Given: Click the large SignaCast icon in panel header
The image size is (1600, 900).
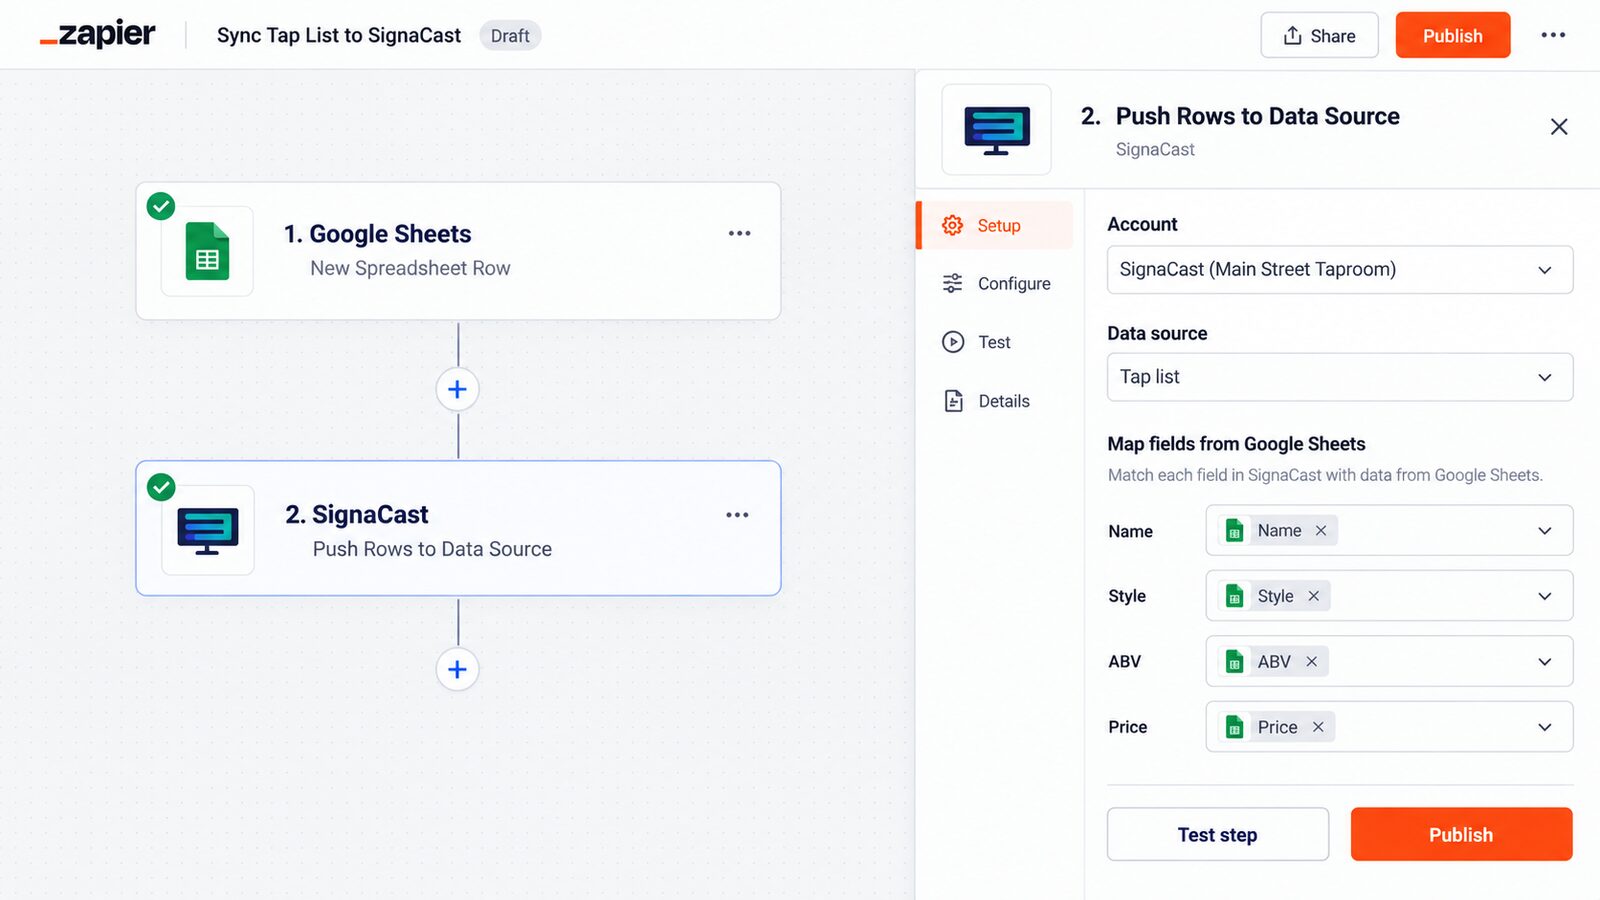Looking at the screenshot, I should [x=997, y=130].
